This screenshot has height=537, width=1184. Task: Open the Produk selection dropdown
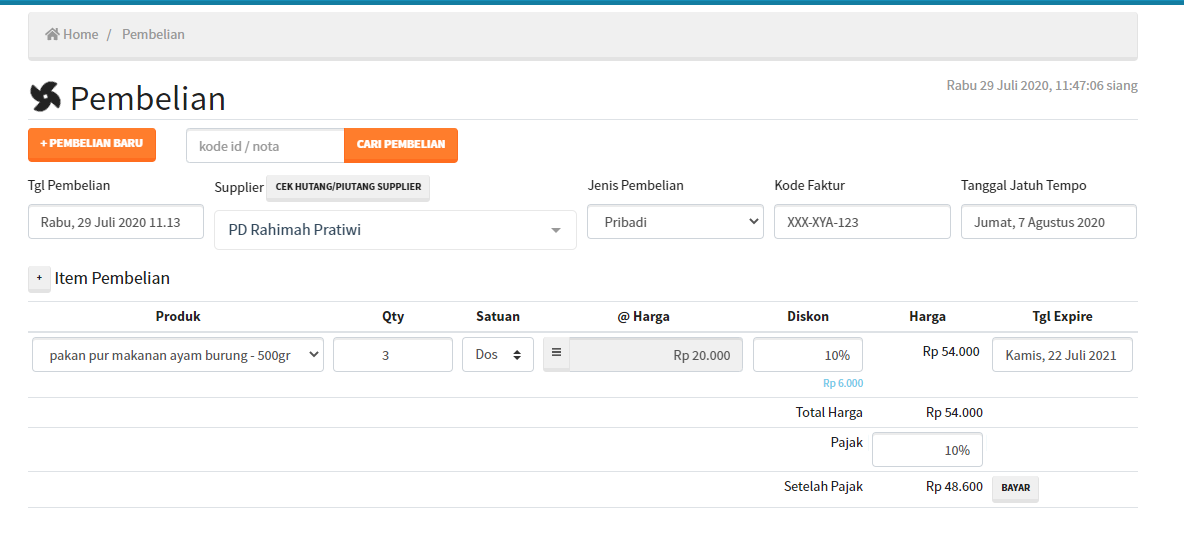tap(178, 355)
